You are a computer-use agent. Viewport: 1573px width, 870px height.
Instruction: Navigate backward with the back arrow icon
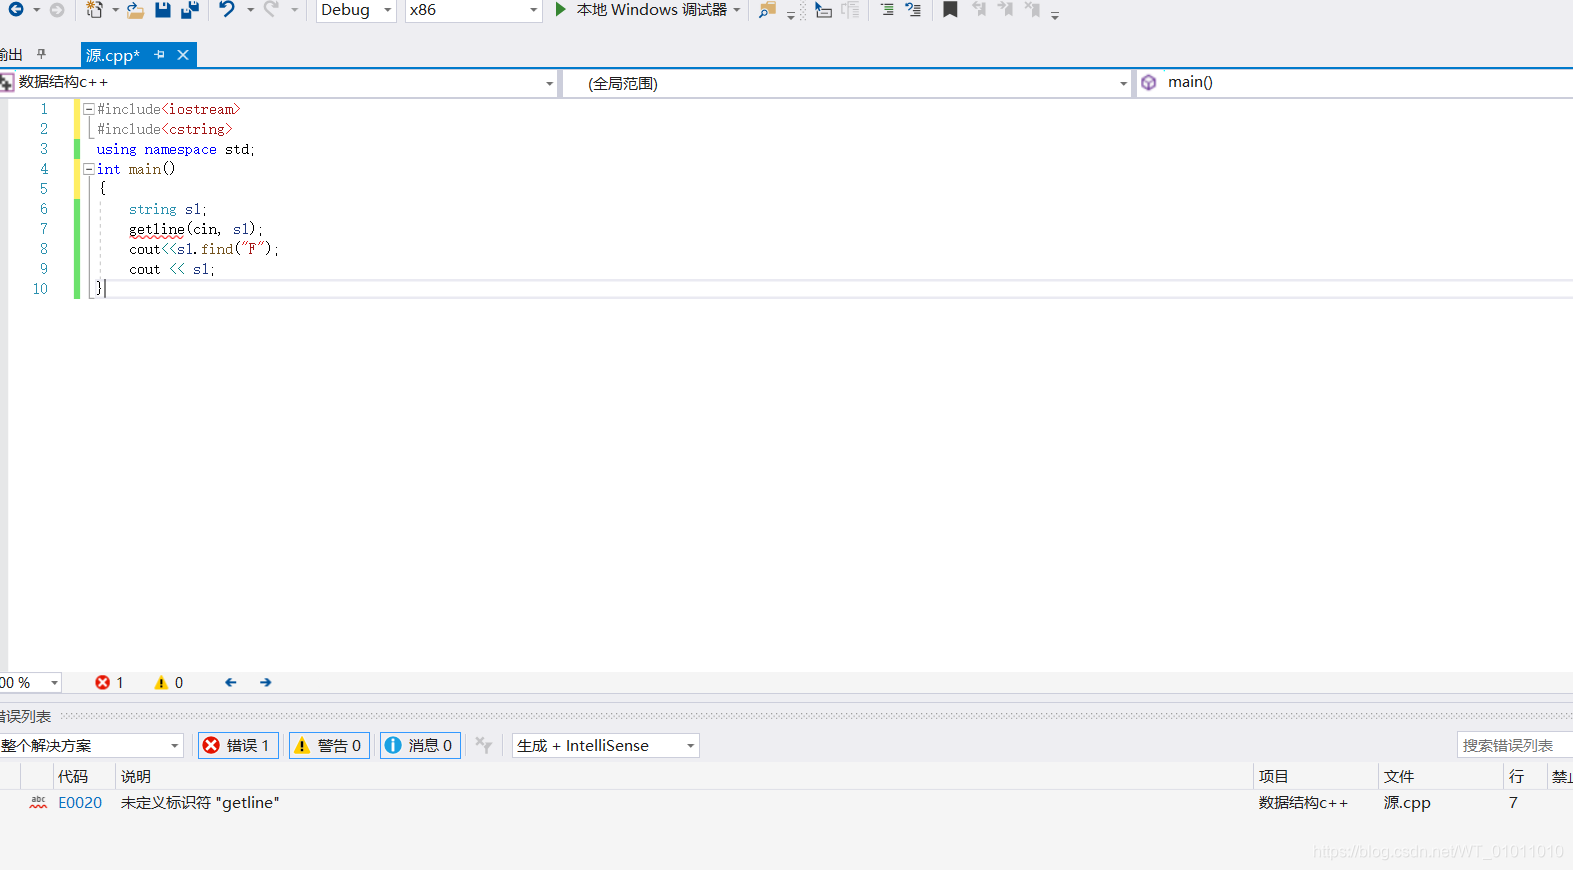click(x=16, y=9)
